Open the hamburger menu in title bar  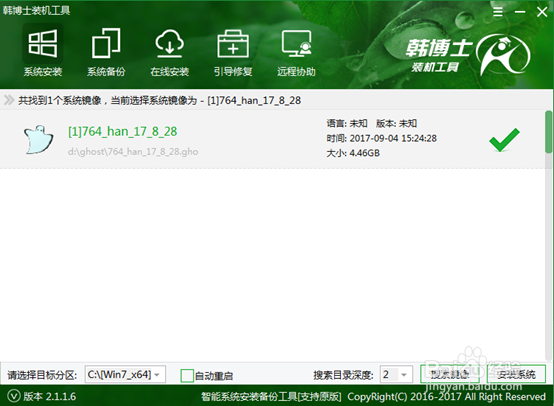point(498,12)
